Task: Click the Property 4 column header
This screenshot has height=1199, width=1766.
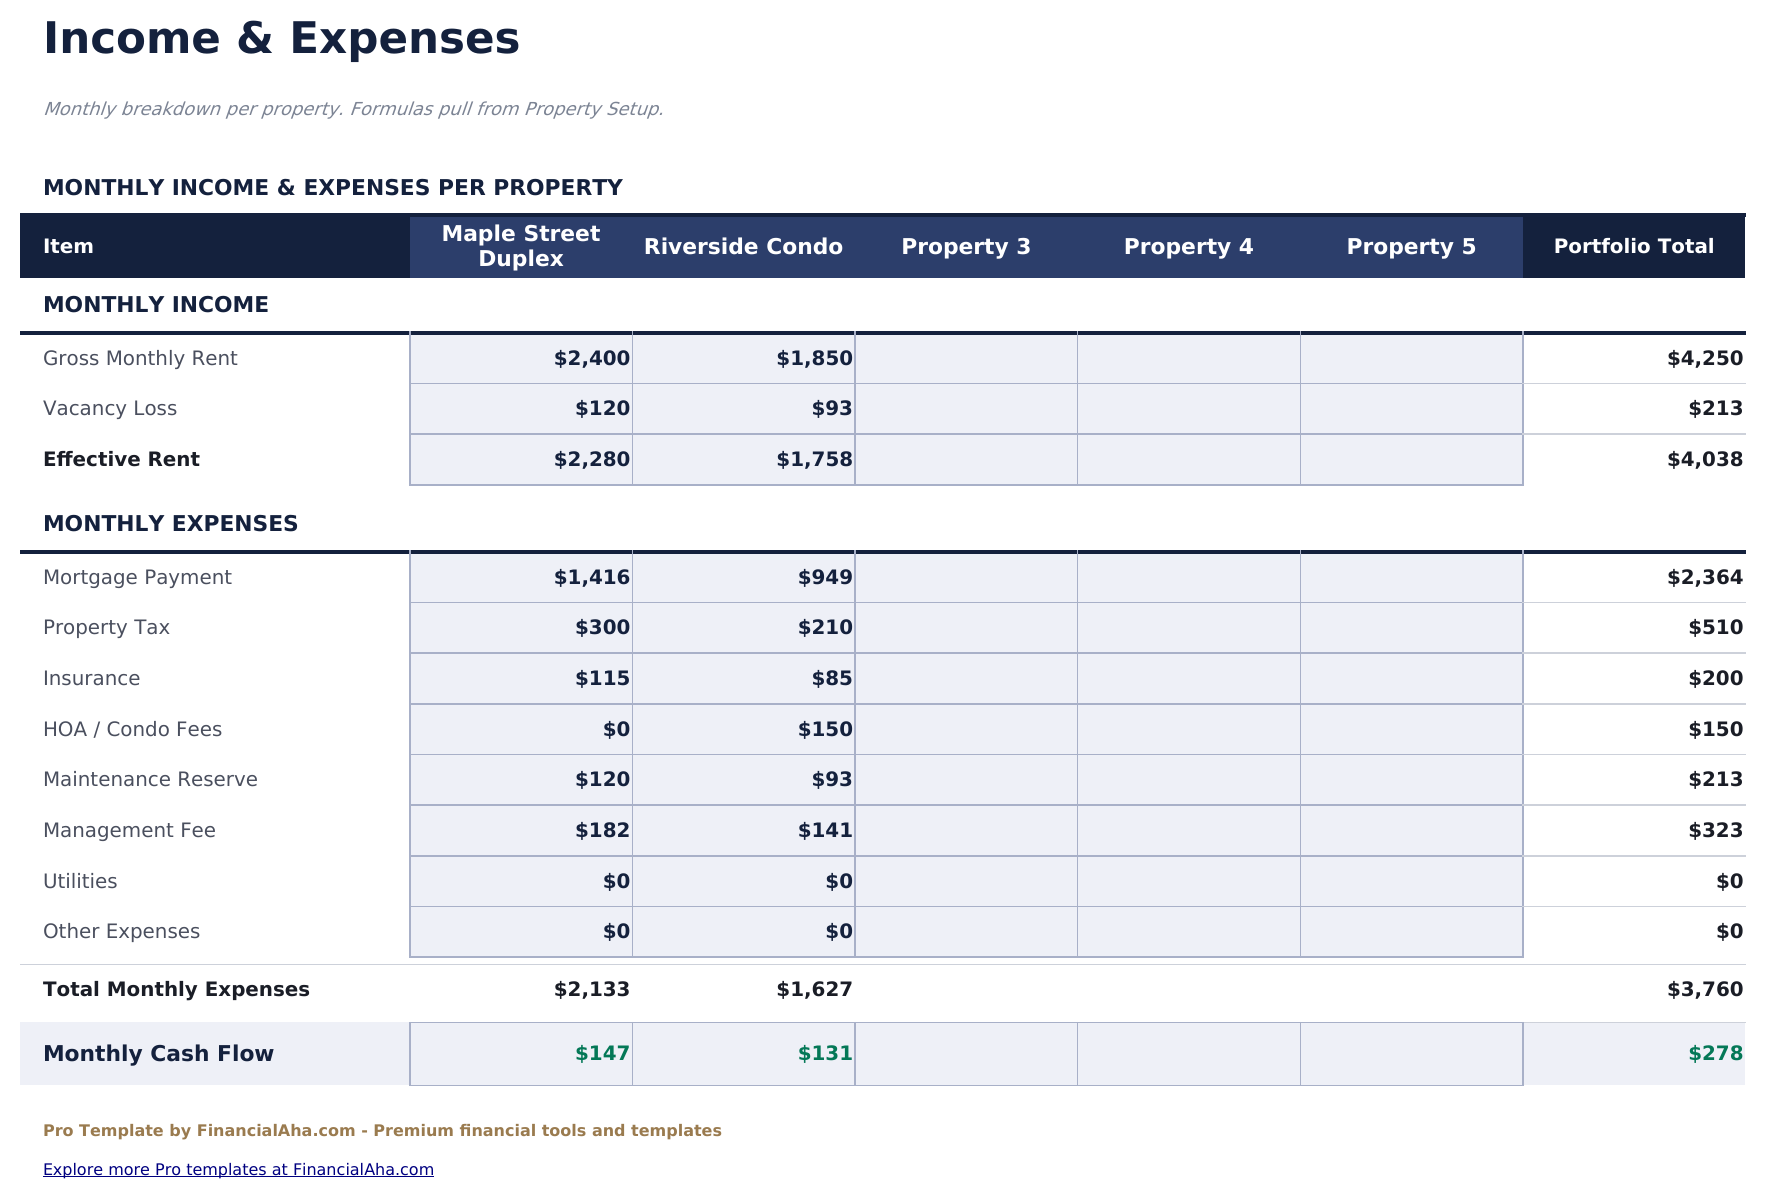Action: pos(1188,246)
